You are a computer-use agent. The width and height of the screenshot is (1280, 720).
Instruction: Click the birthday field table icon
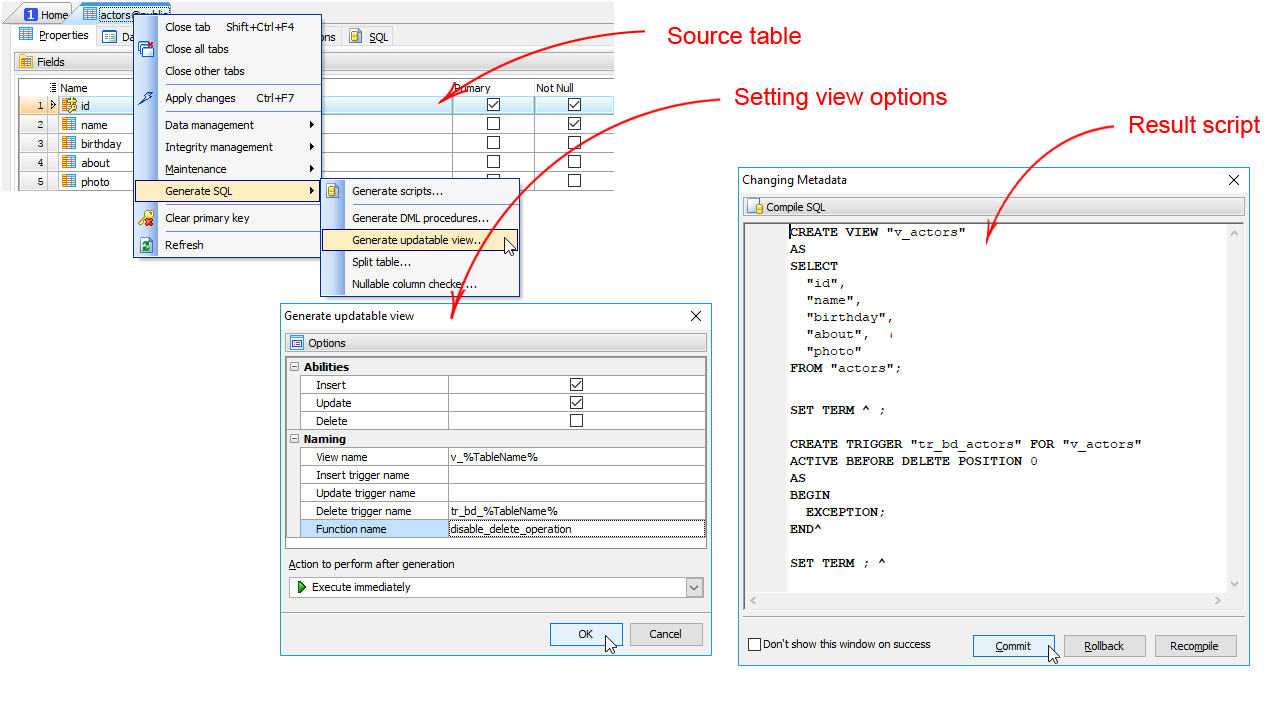[x=69, y=143]
